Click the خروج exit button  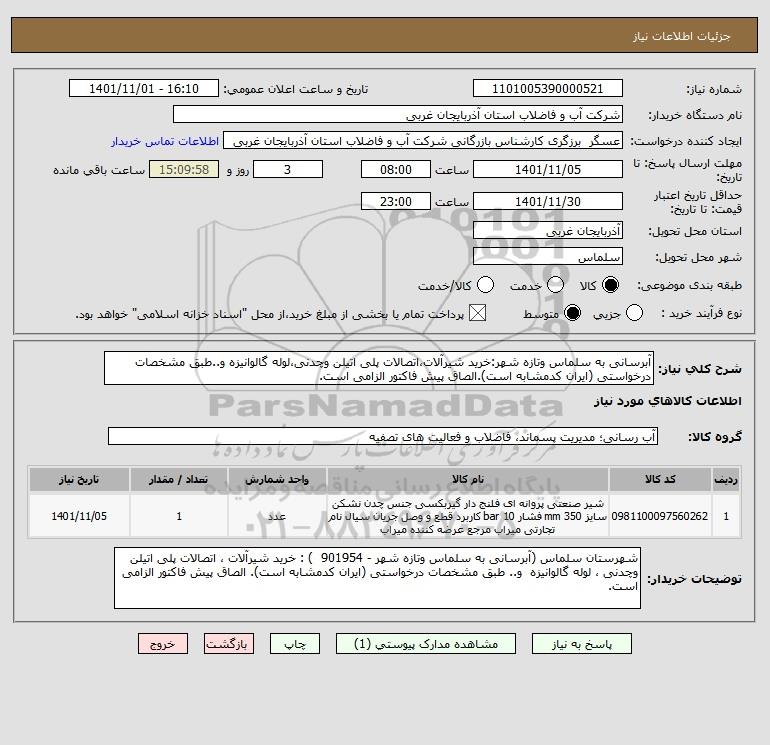[163, 644]
